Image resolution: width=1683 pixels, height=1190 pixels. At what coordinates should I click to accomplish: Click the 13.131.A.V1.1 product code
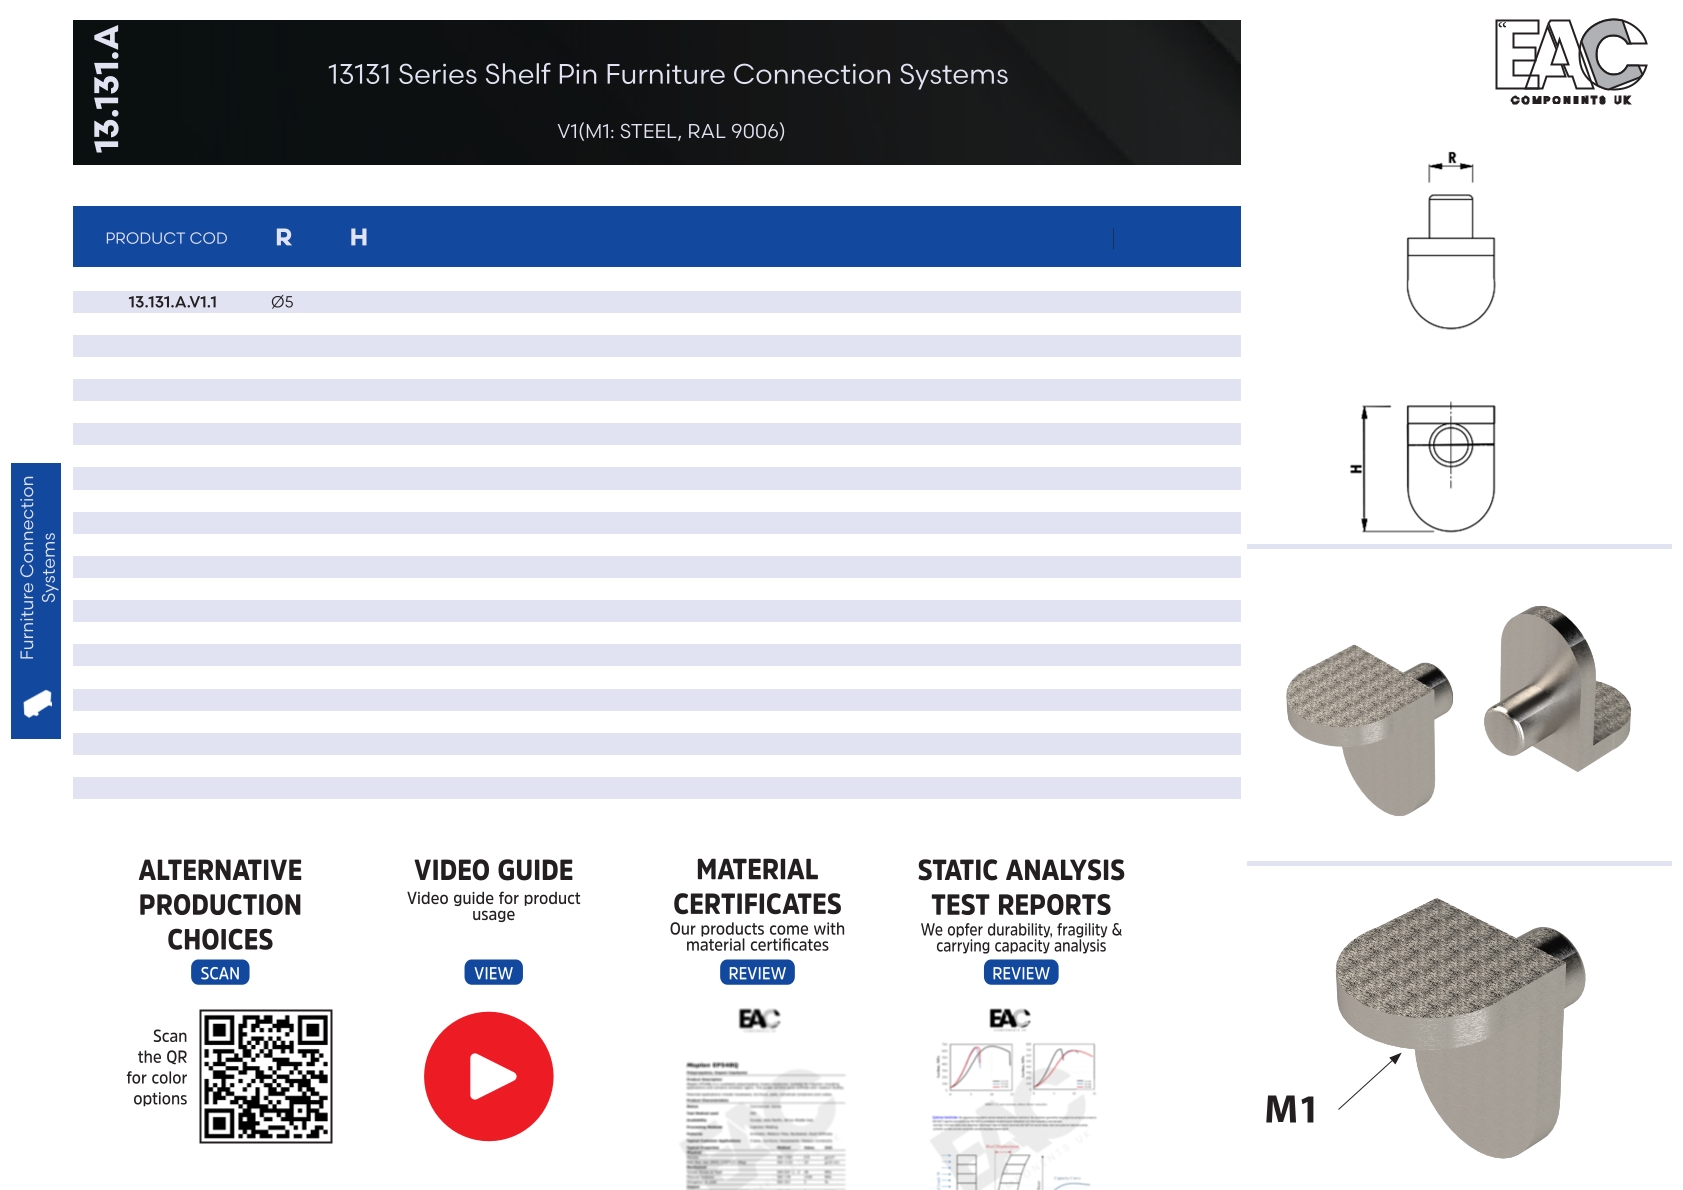tap(172, 302)
